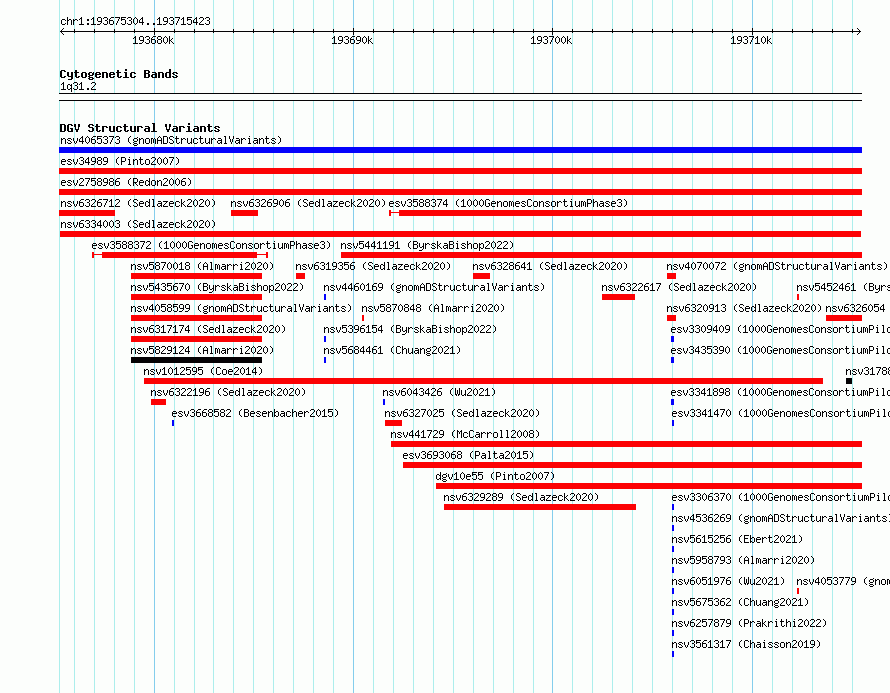Click nsv5675362 (Chuang2021) label

[x=740, y=602]
